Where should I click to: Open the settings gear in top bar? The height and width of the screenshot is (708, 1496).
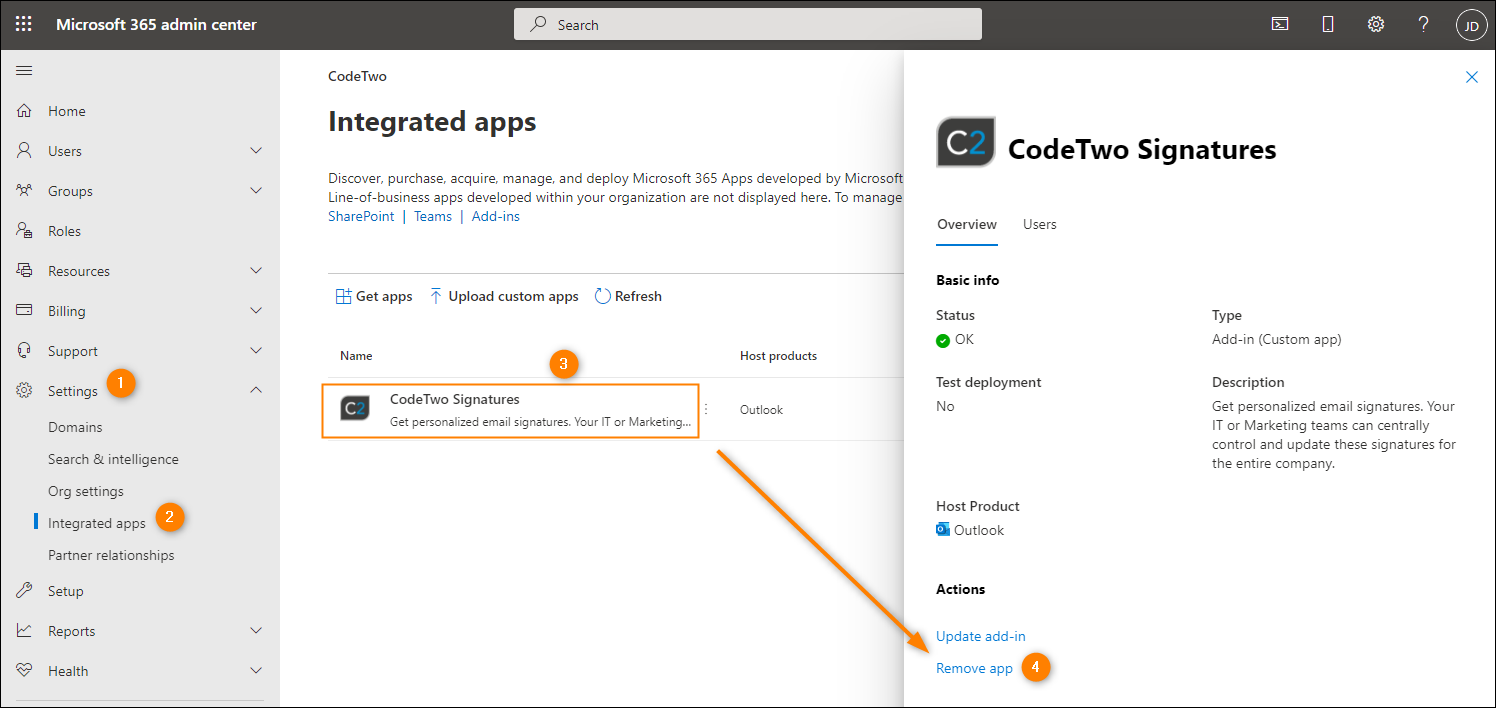coord(1376,24)
